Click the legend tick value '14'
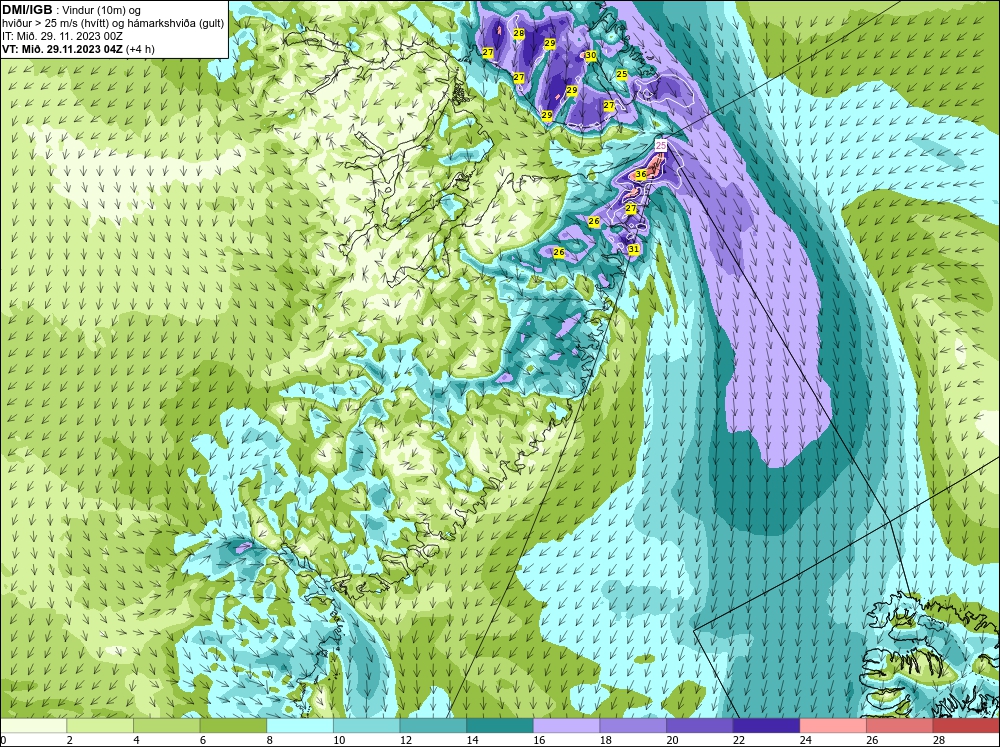Image resolution: width=1000 pixels, height=747 pixels. click(472, 740)
